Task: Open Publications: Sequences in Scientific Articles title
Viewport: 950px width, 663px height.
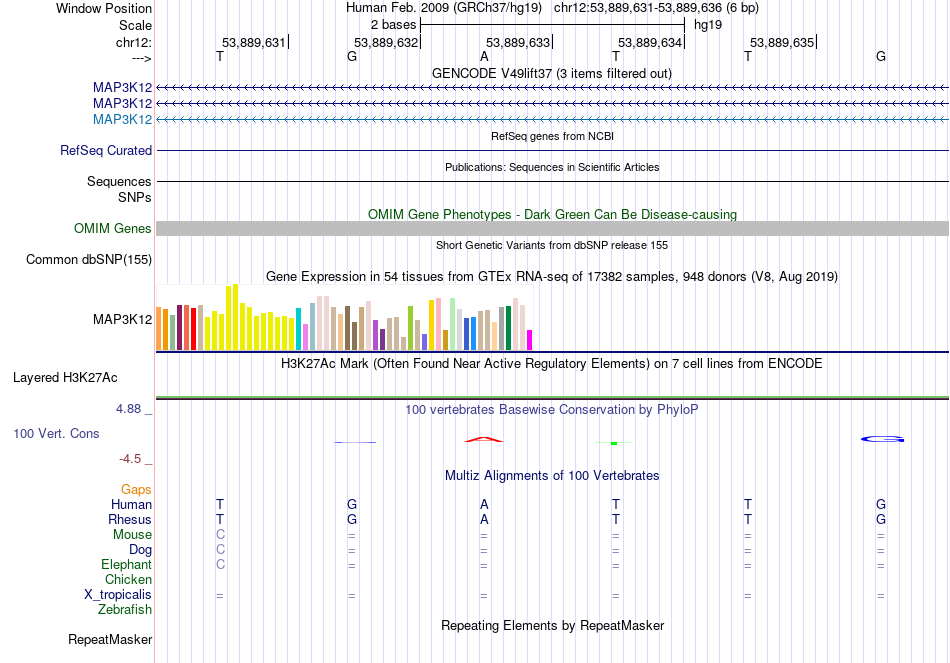Action: 552,167
